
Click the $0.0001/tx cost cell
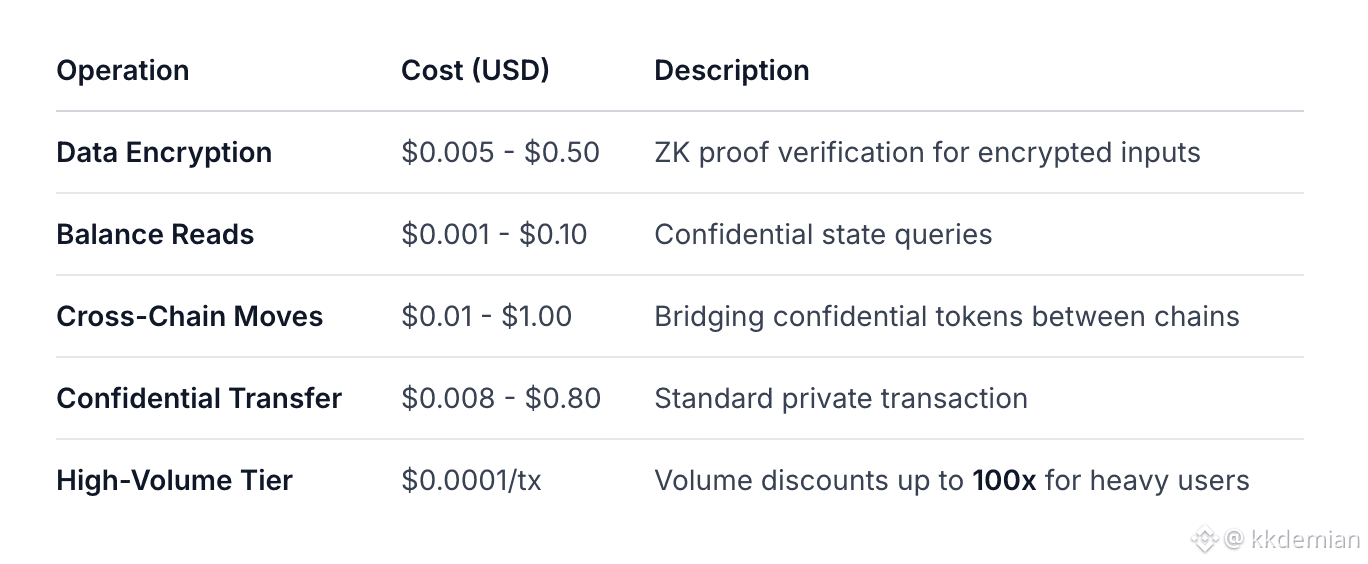[471, 481]
